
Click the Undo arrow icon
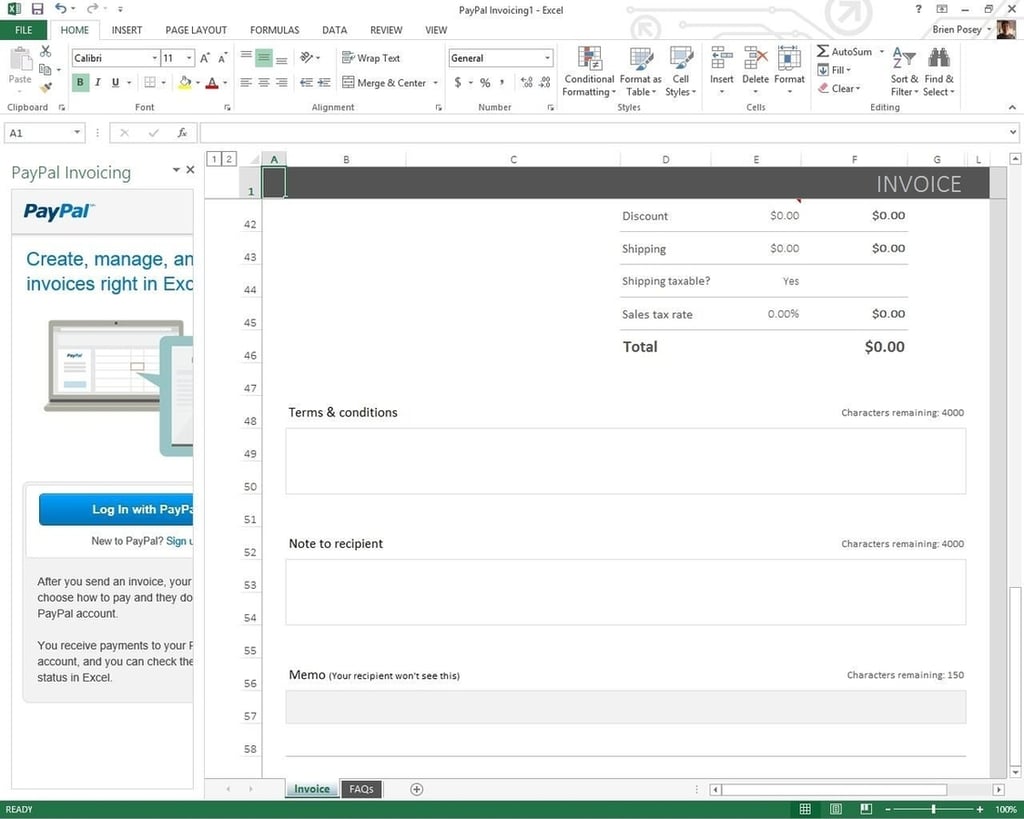61,8
